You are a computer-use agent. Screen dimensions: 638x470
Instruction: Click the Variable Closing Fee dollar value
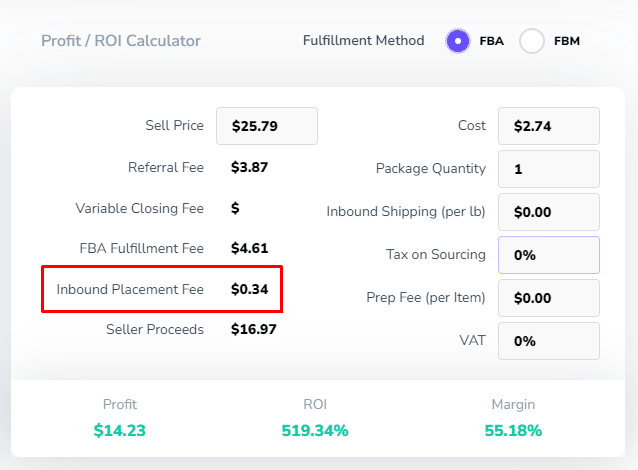coord(235,208)
